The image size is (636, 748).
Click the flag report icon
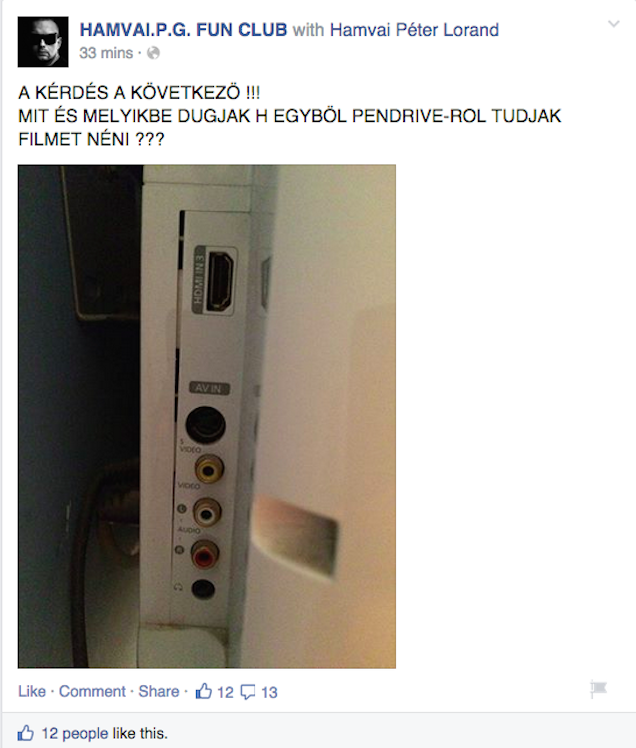(598, 689)
